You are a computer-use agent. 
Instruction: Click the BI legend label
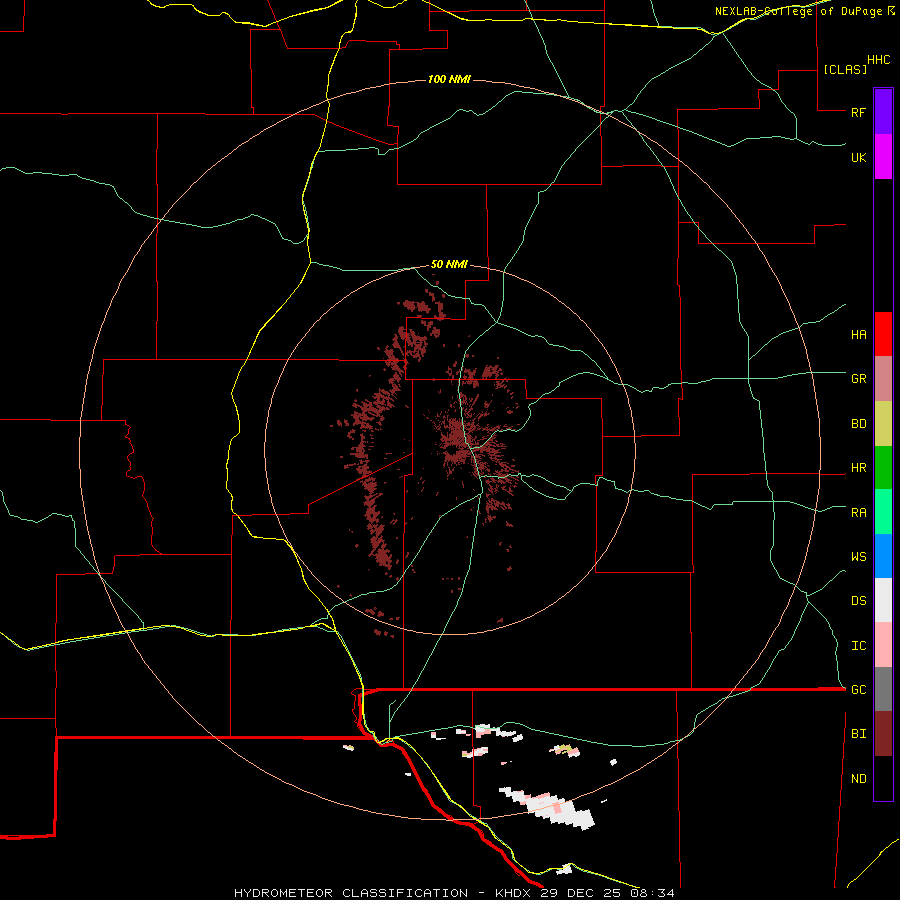coord(858,734)
